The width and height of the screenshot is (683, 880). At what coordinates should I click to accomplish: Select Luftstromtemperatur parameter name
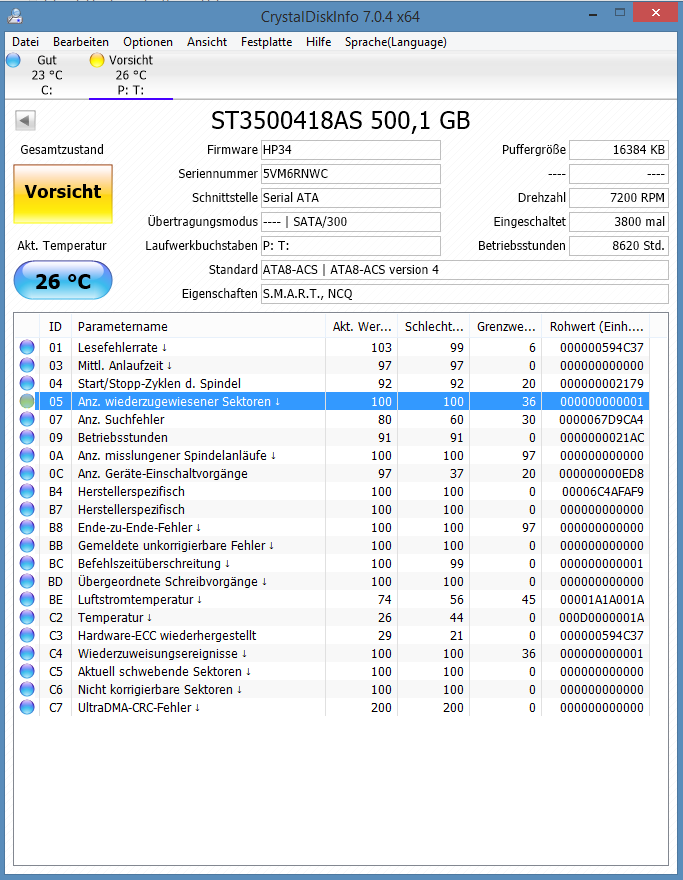pyautogui.click(x=140, y=599)
